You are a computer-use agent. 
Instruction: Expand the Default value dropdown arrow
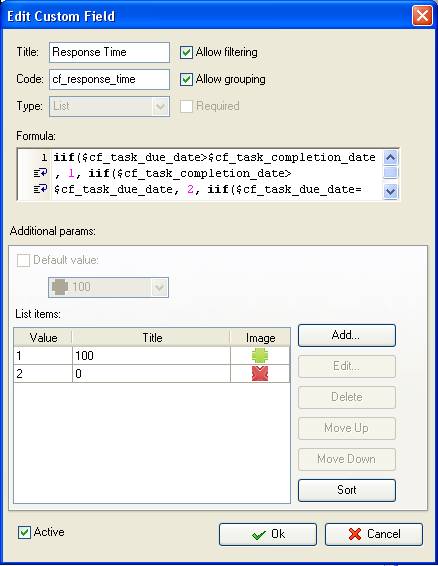159,287
